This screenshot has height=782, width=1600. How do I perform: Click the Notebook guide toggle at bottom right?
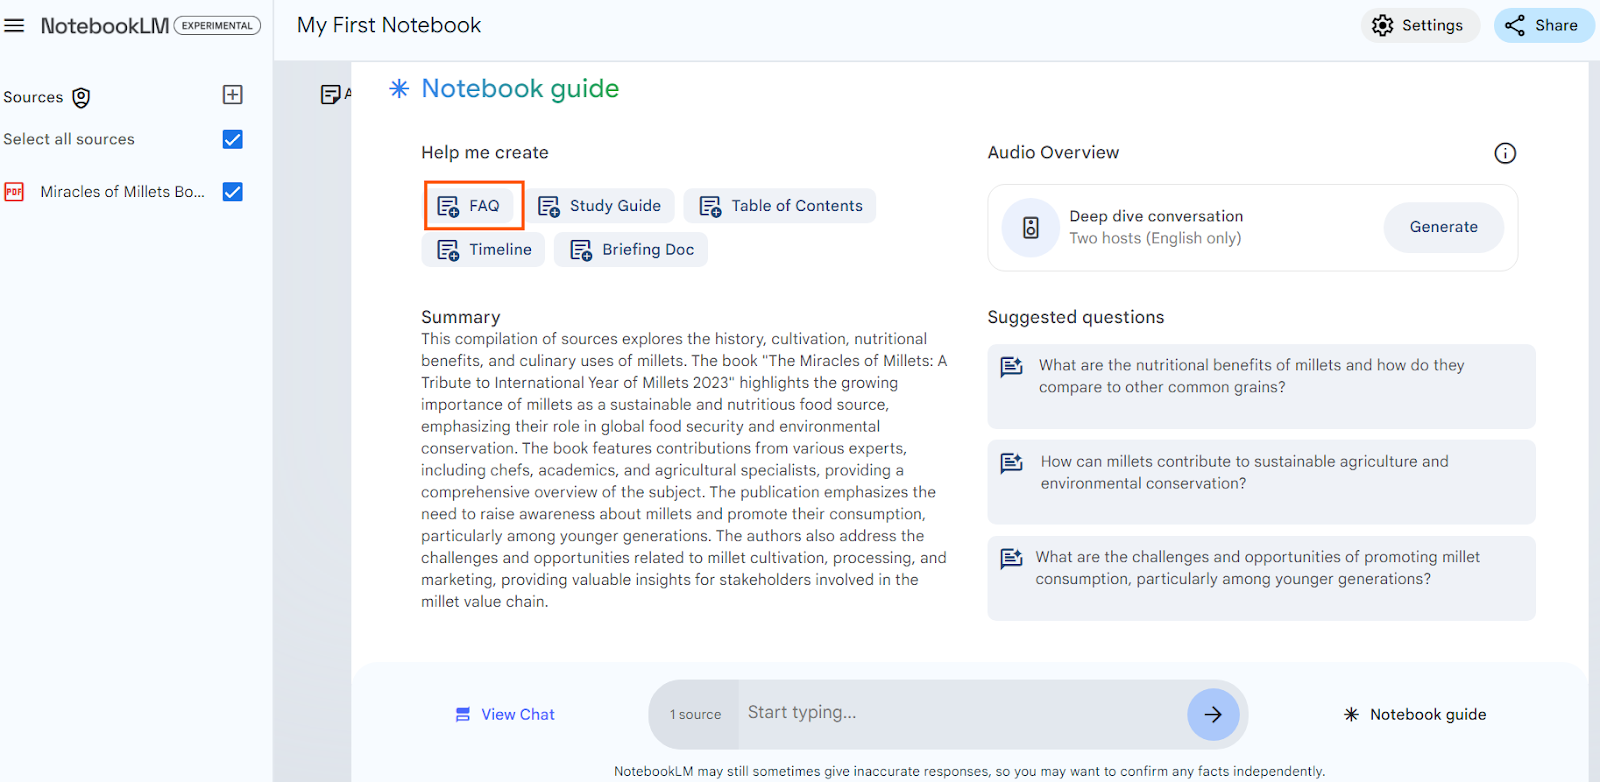tap(1415, 714)
